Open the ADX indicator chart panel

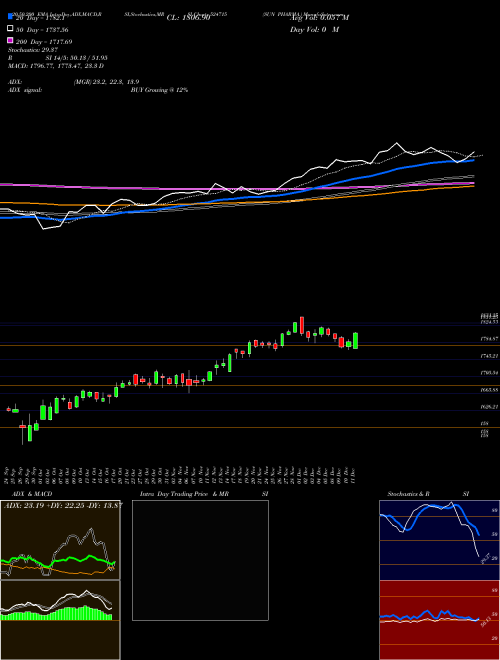tap(60, 540)
